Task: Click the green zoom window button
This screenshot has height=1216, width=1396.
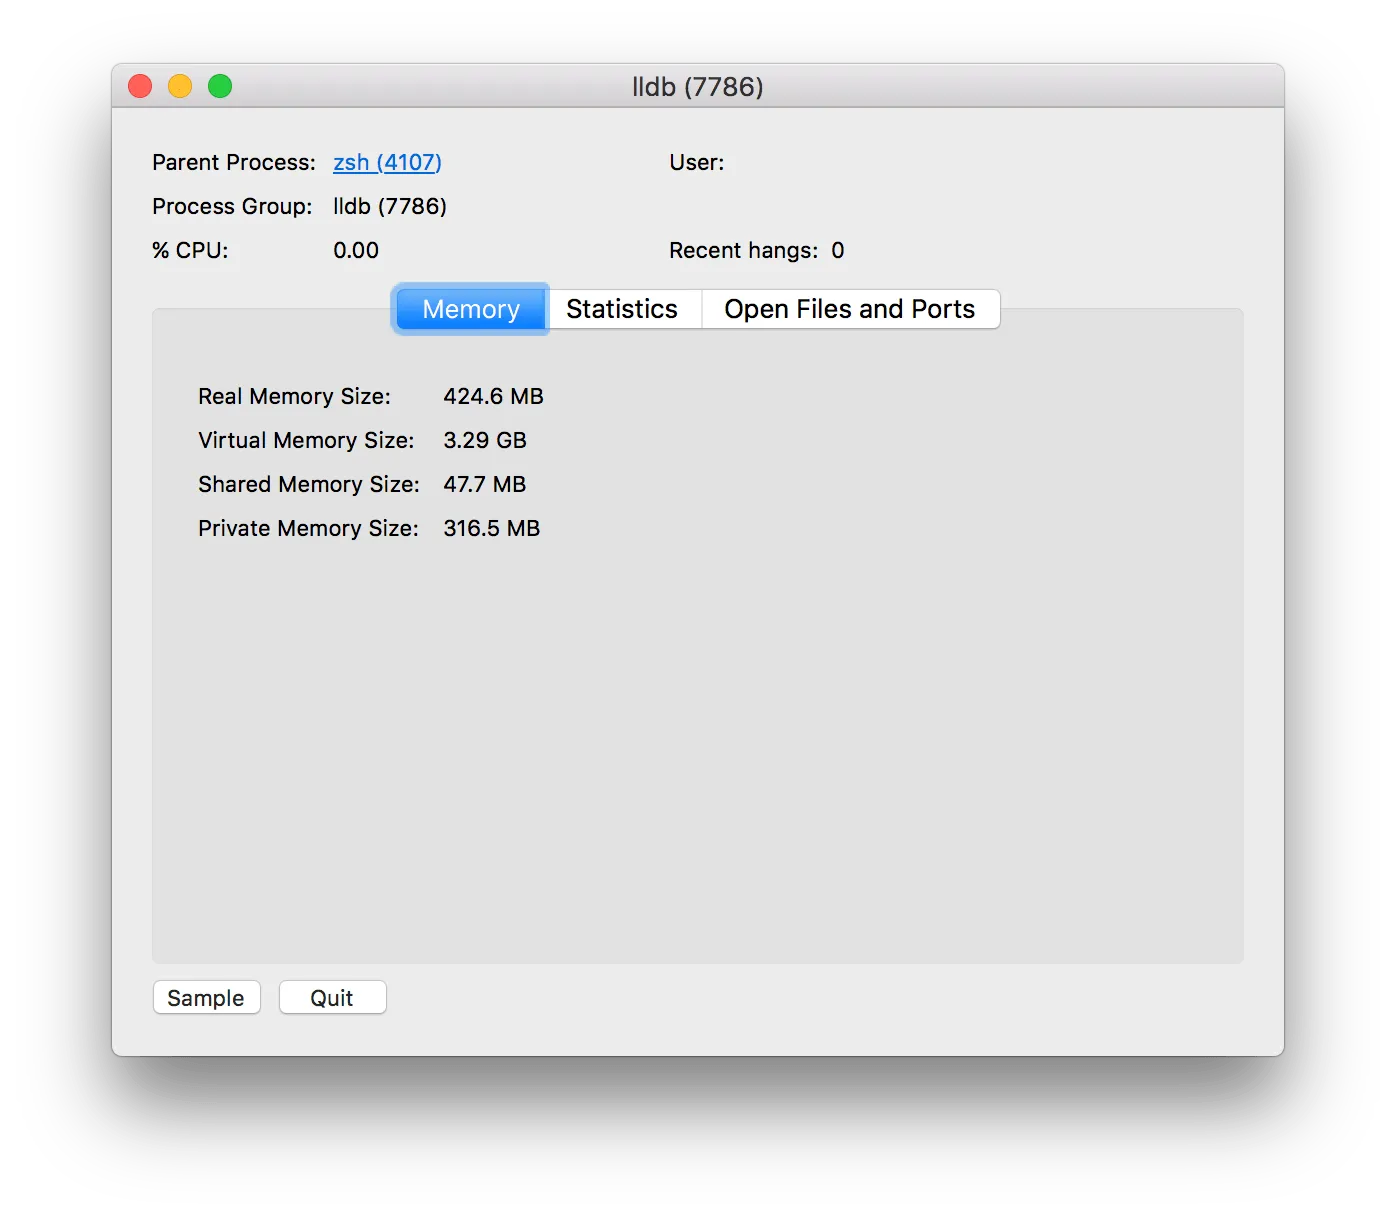Action: (x=220, y=87)
